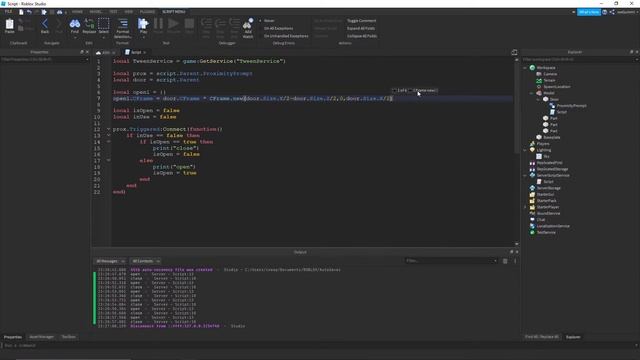Screen dimensions: 640x360
Task: Select StarterGui in Explorer
Action: tap(545, 194)
